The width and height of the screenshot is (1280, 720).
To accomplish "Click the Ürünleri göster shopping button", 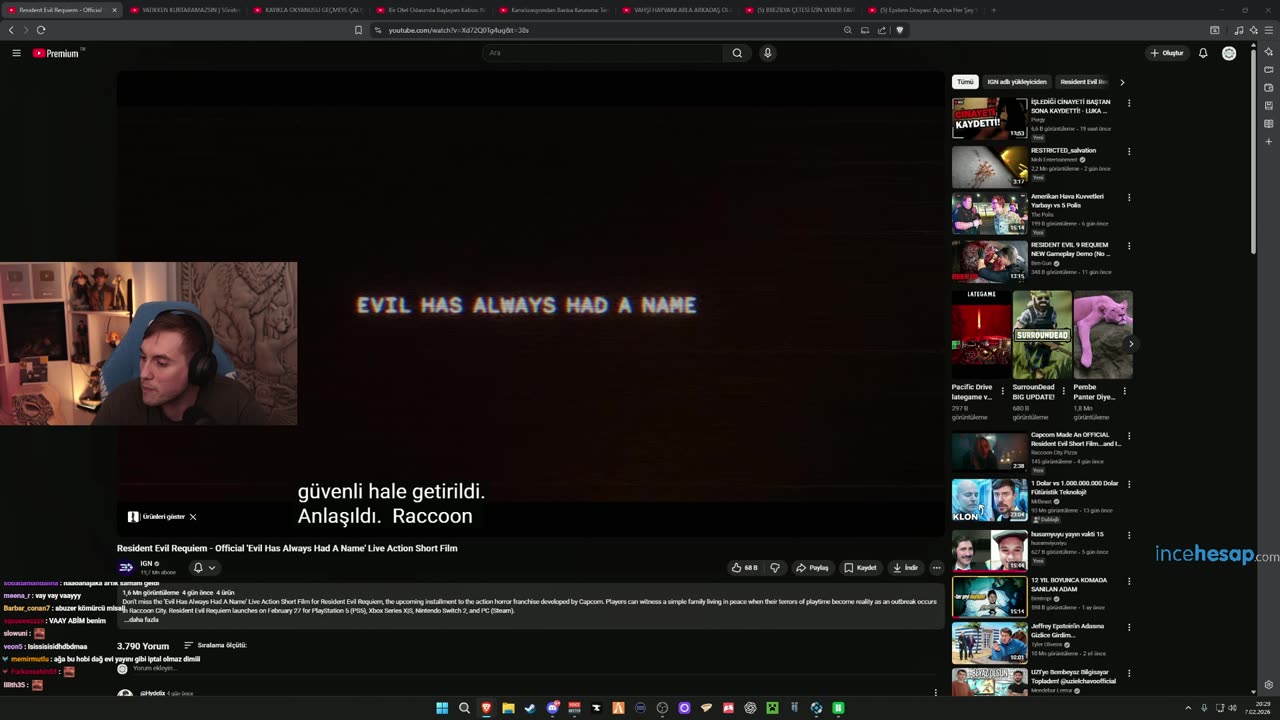I will 156,517.
